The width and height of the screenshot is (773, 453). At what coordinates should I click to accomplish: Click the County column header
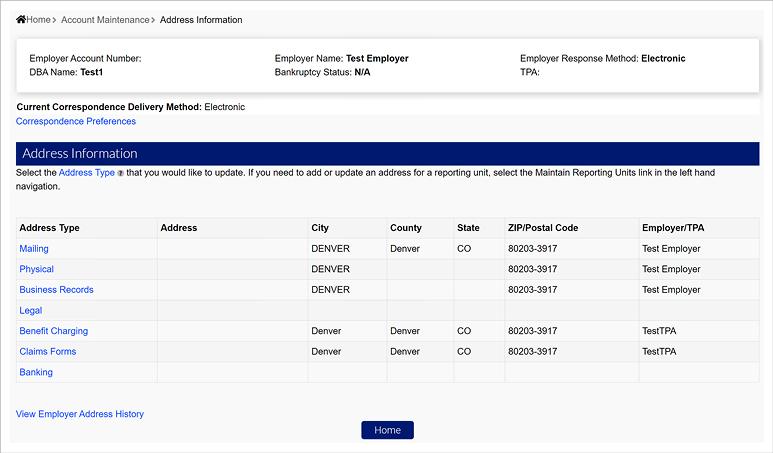click(x=406, y=228)
